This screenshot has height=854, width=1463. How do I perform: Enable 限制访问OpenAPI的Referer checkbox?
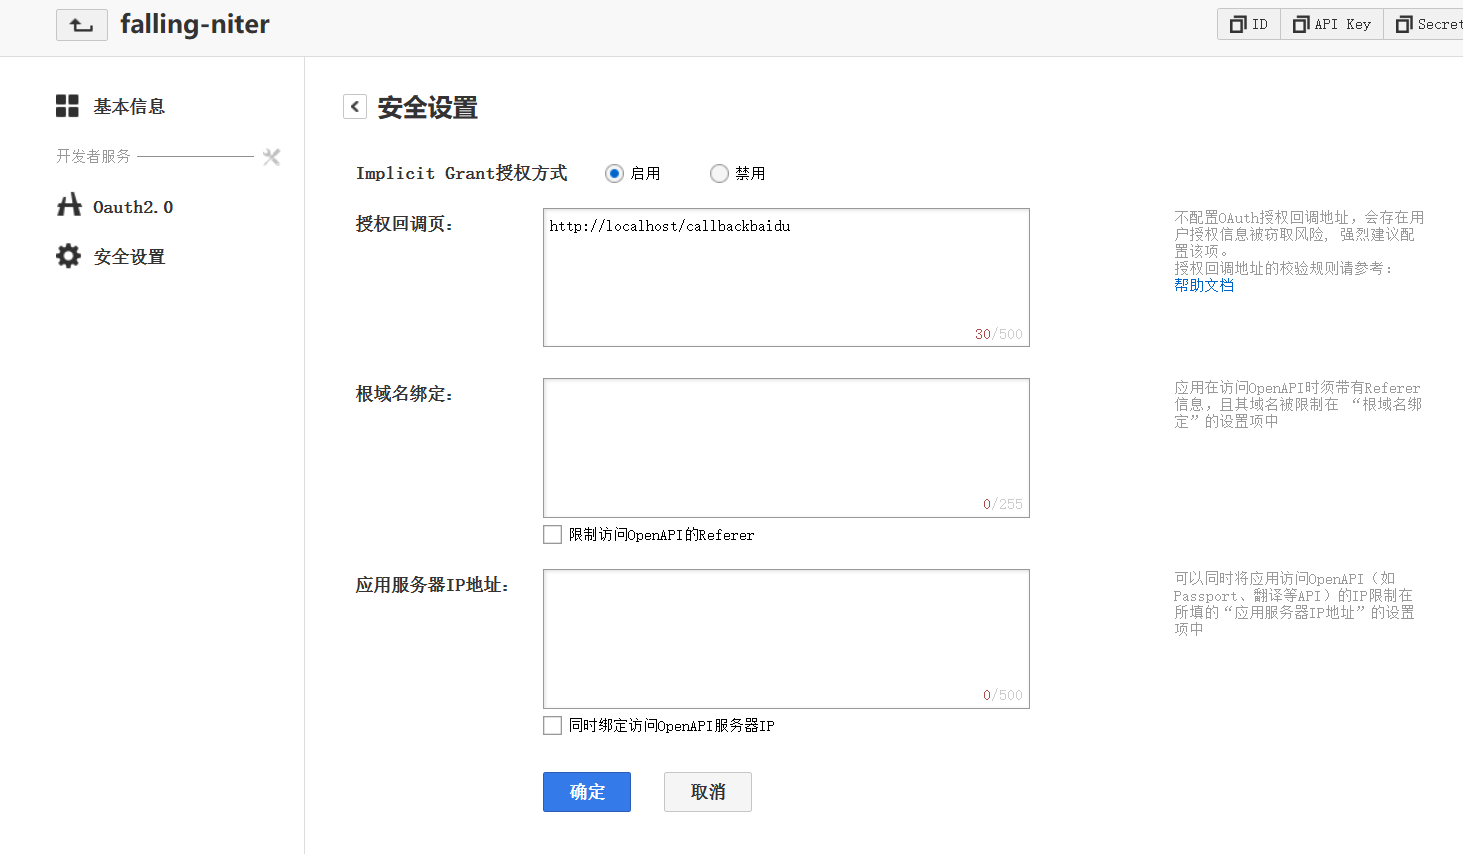tap(552, 535)
